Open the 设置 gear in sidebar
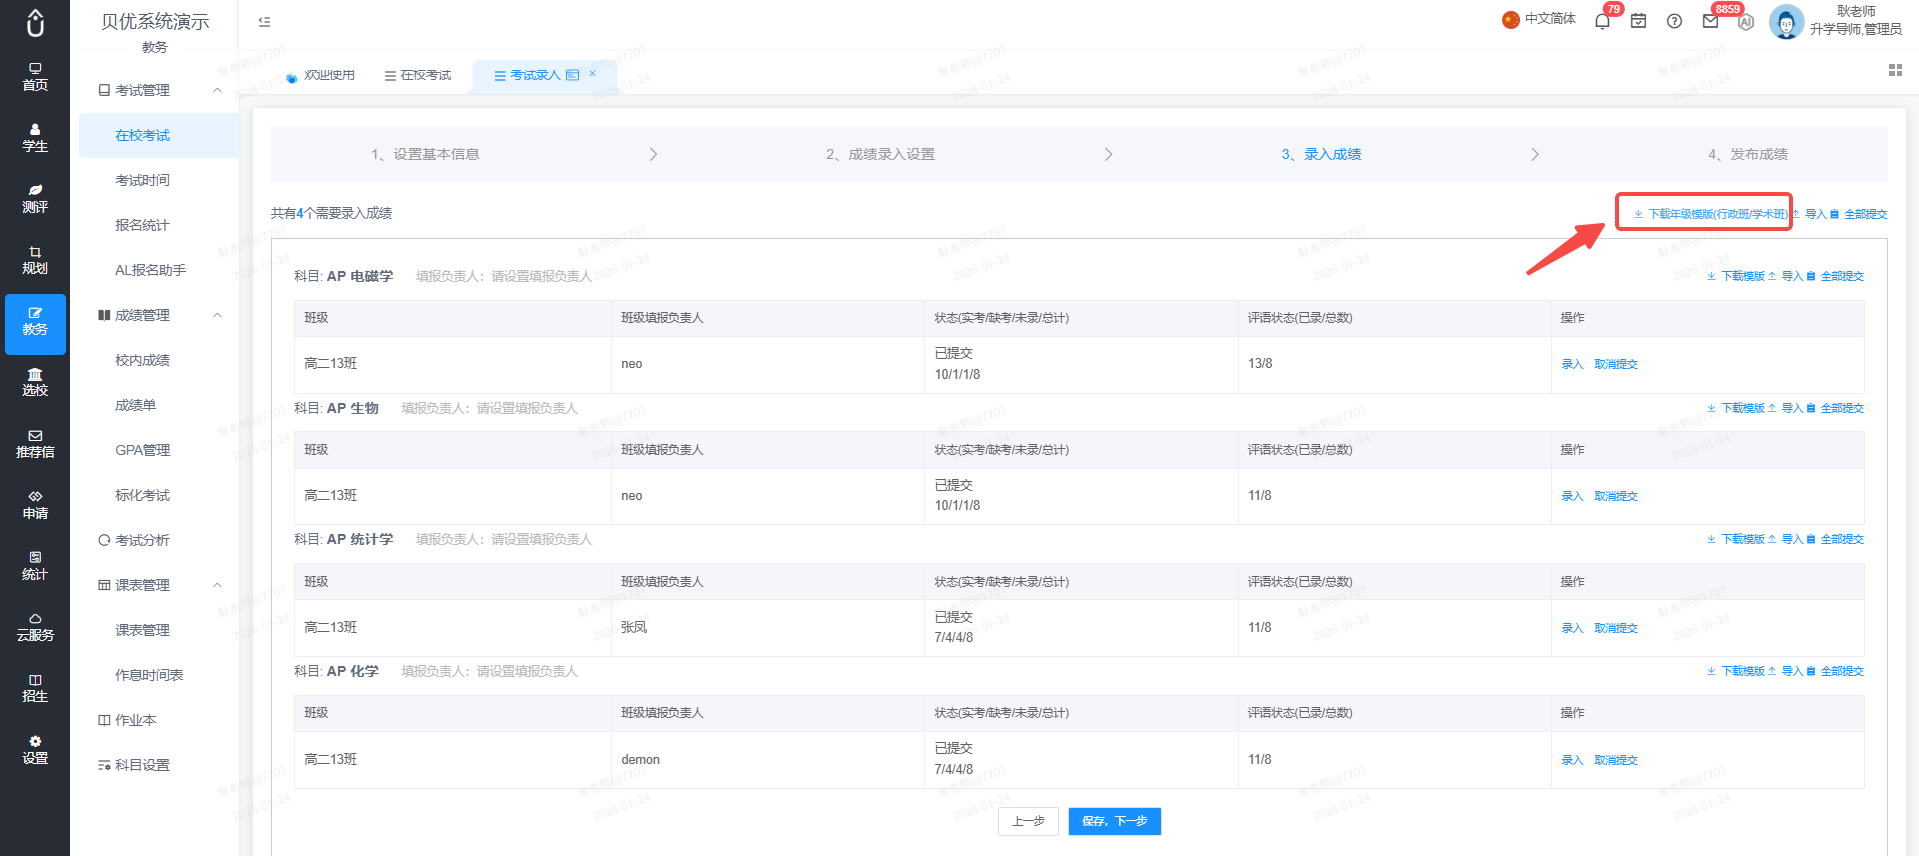The height and width of the screenshot is (856, 1919). (x=35, y=750)
